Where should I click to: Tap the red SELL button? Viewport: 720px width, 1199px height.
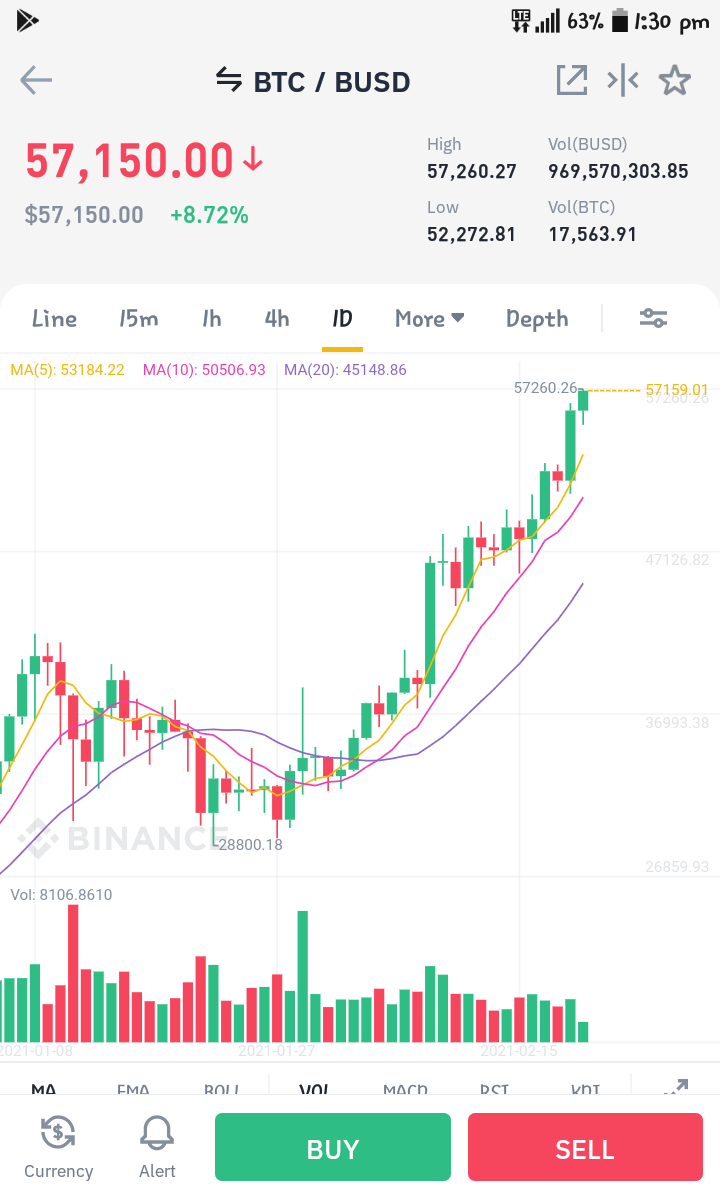click(x=585, y=1148)
